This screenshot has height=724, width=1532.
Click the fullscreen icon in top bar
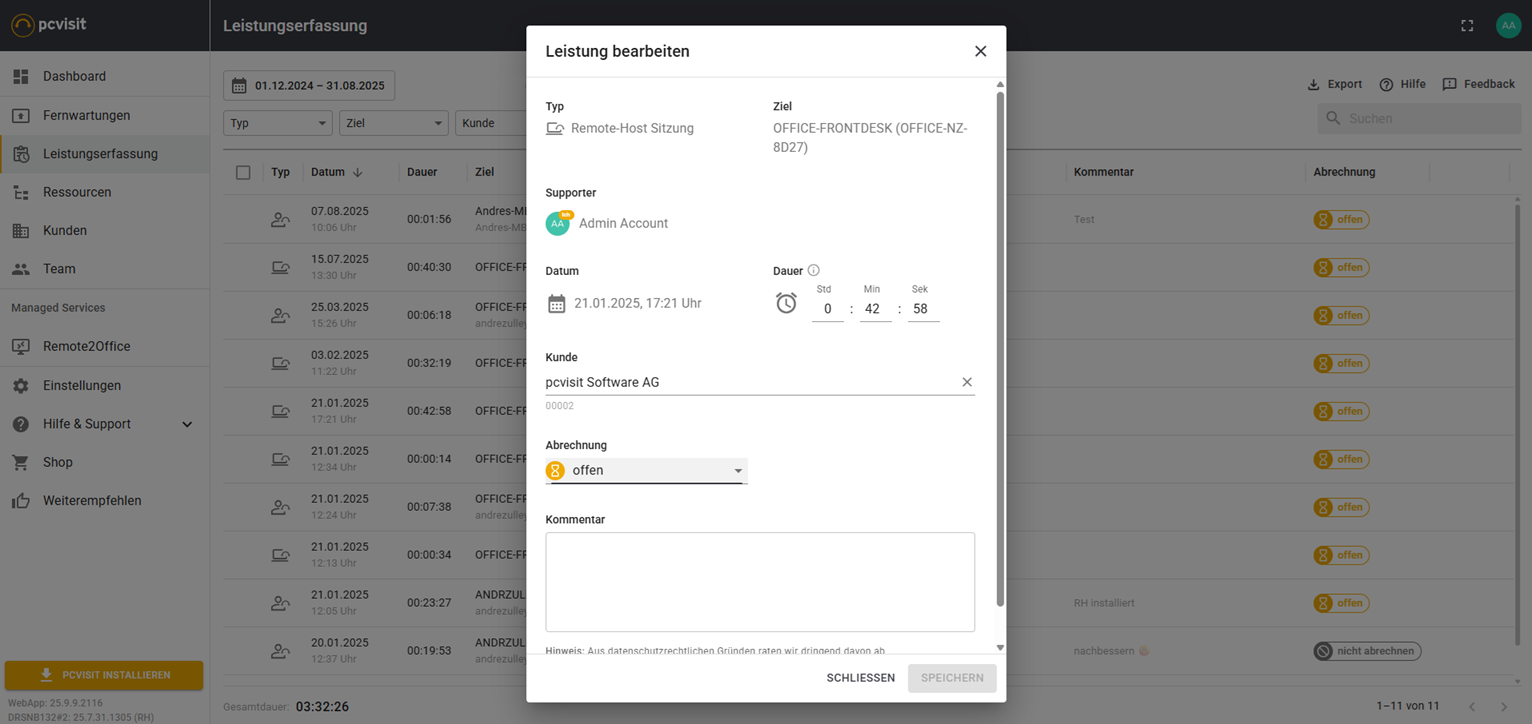point(1467,26)
